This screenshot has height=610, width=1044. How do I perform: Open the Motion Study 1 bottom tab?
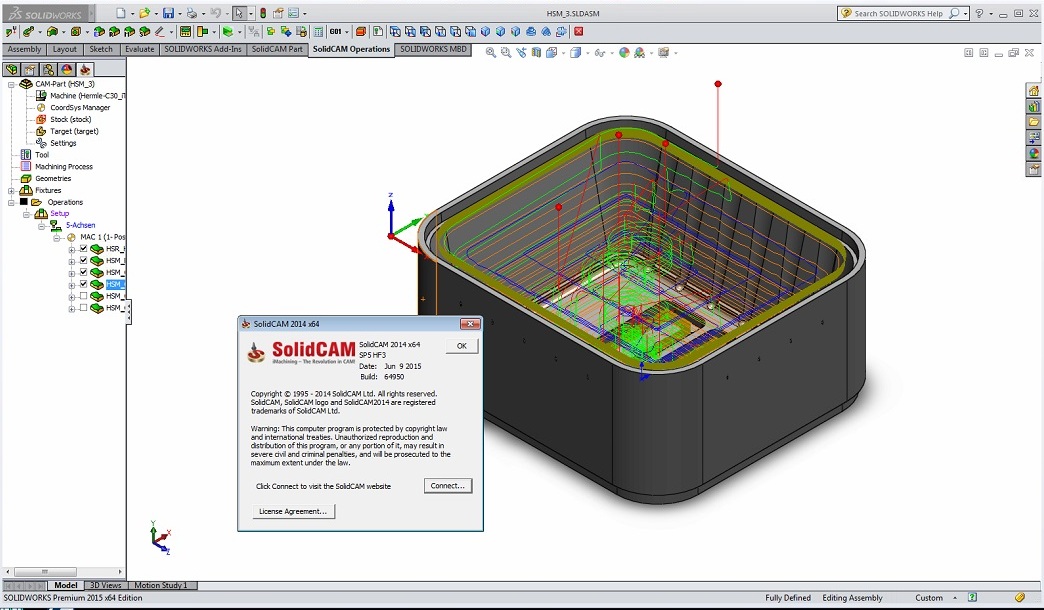tap(161, 585)
